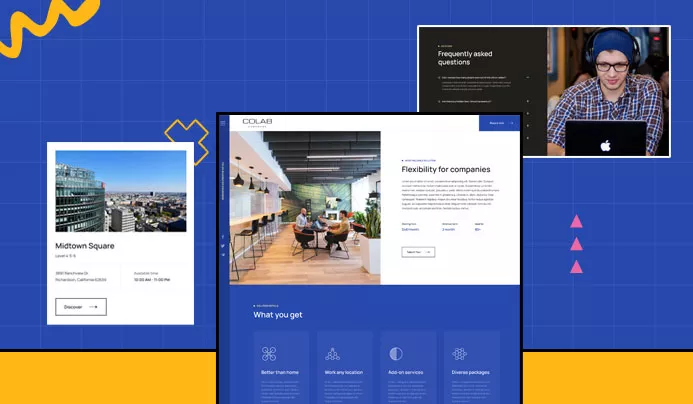Click the Midtown Square building photo
Image resolution: width=693 pixels, height=404 pixels.
point(121,191)
